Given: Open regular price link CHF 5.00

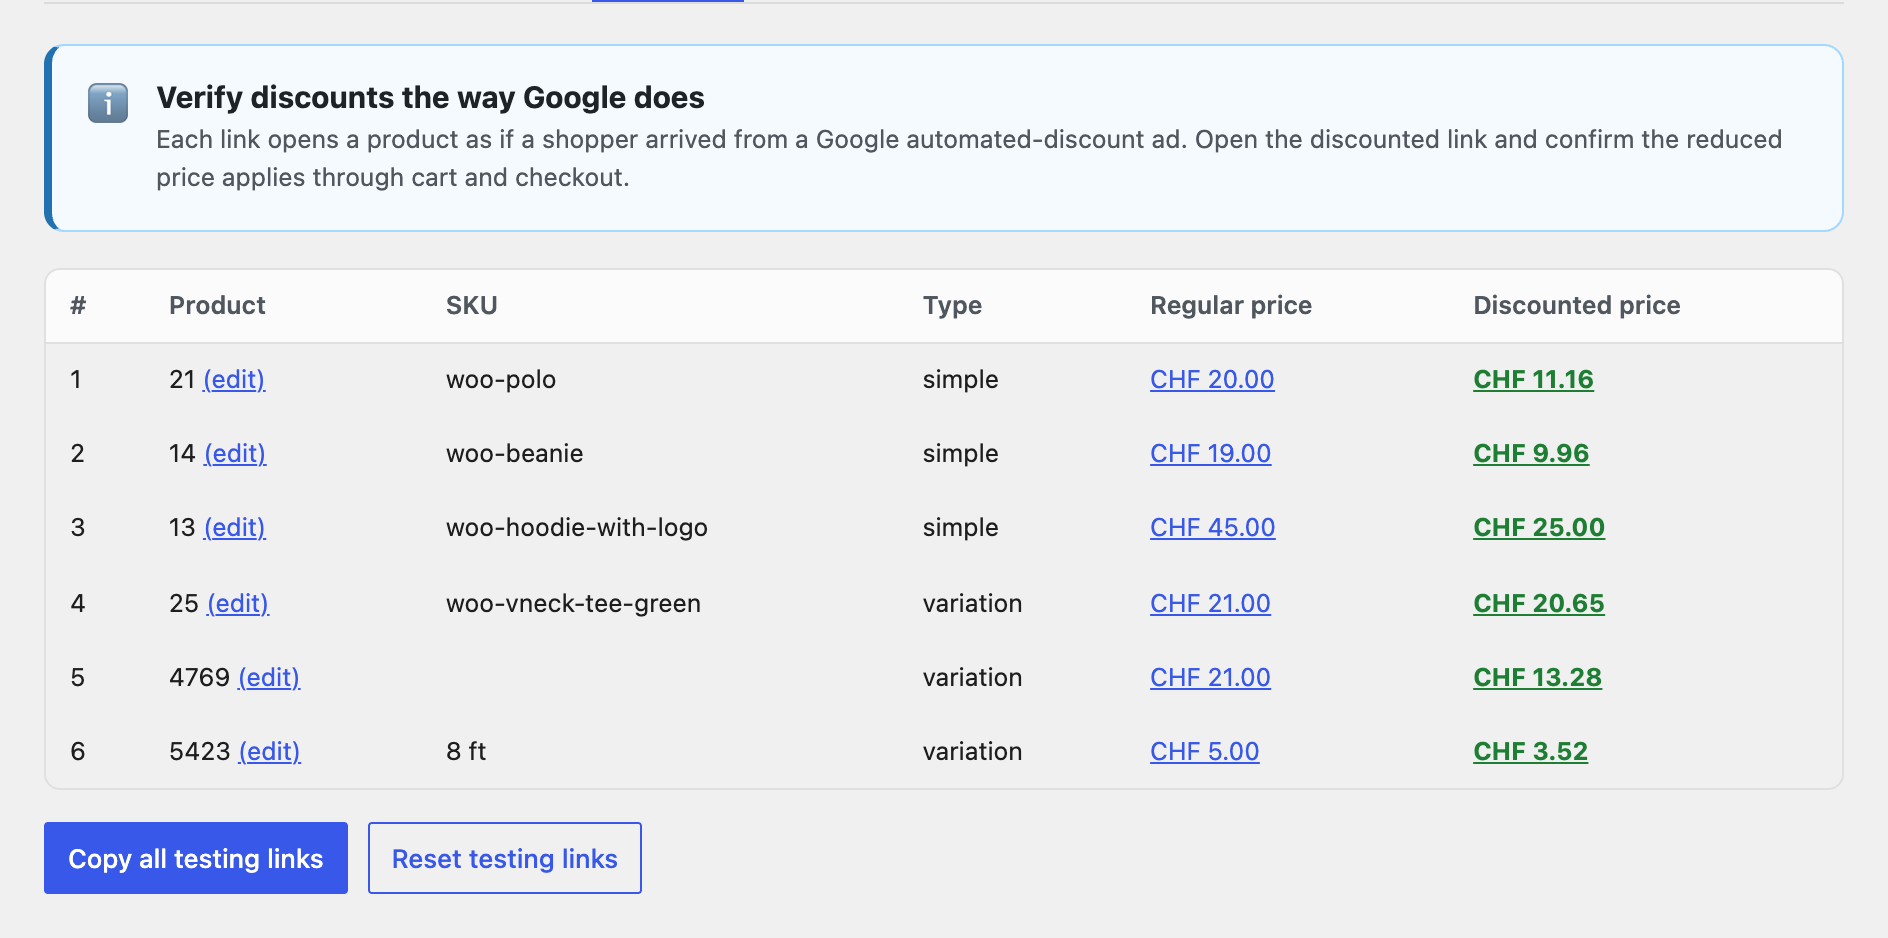Looking at the screenshot, I should click(x=1205, y=752).
